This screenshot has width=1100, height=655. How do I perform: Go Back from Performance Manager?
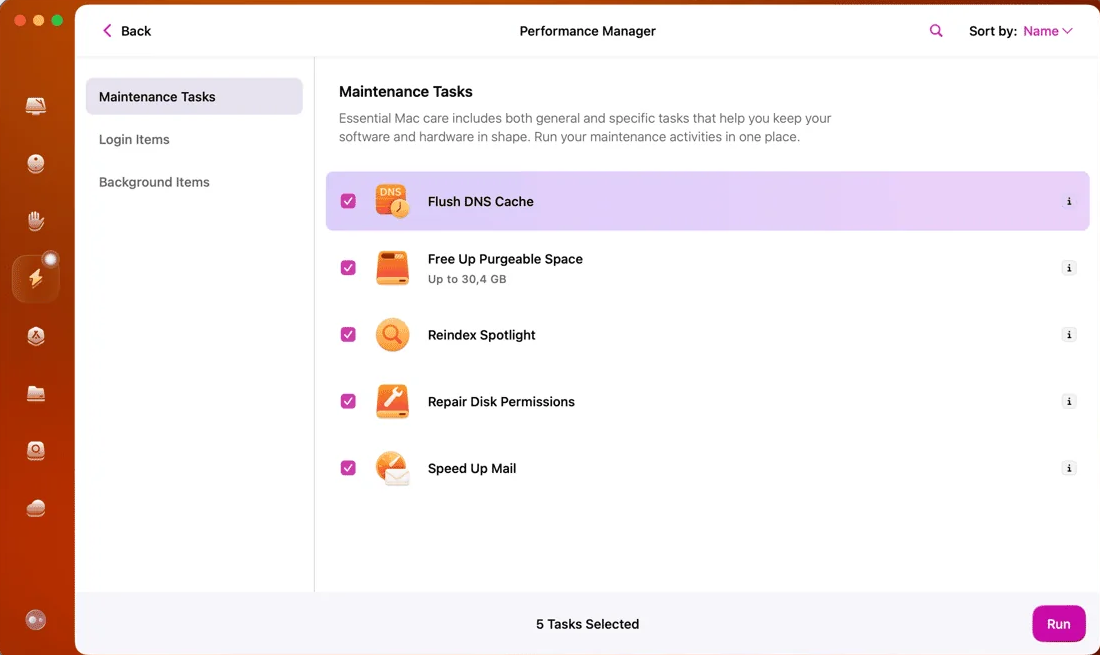126,30
